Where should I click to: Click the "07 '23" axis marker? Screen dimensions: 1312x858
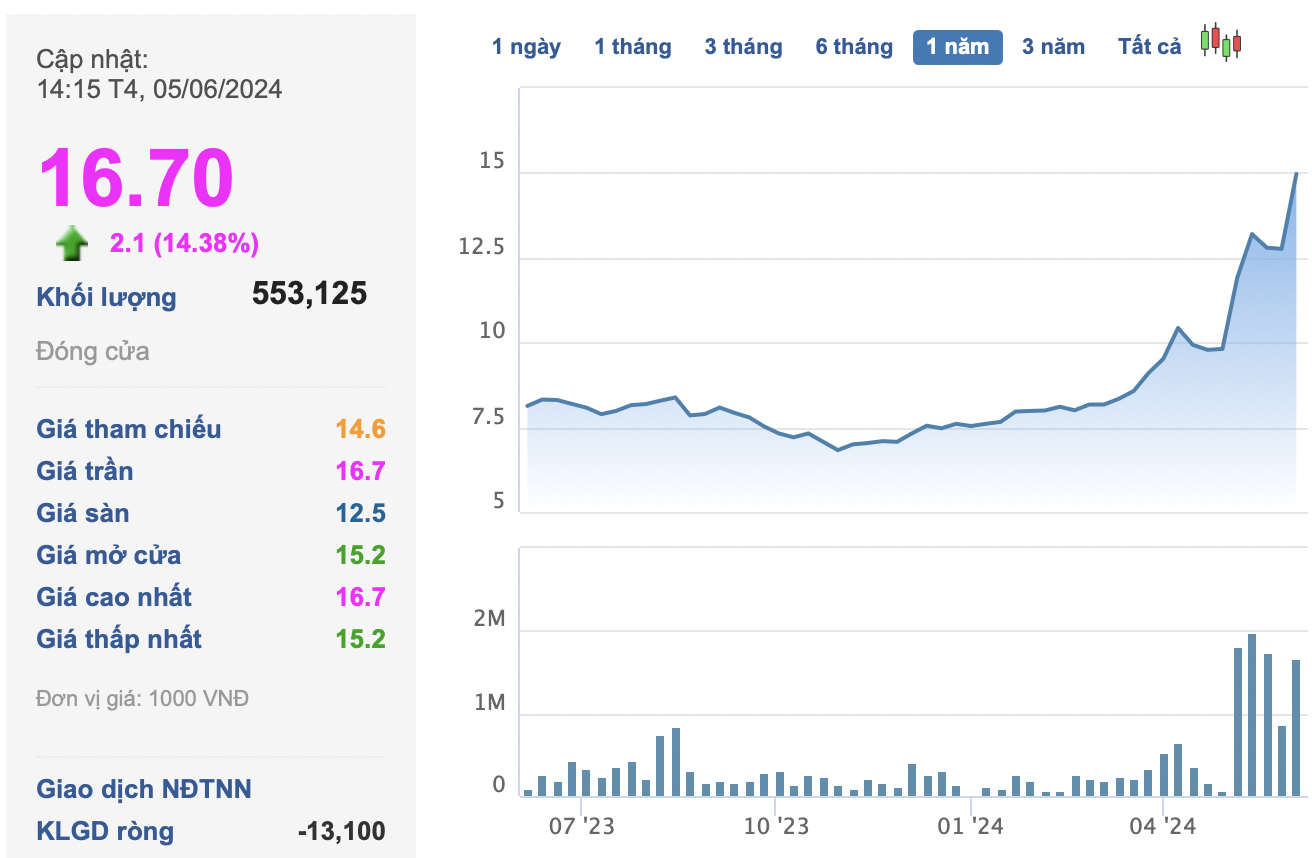(x=581, y=826)
